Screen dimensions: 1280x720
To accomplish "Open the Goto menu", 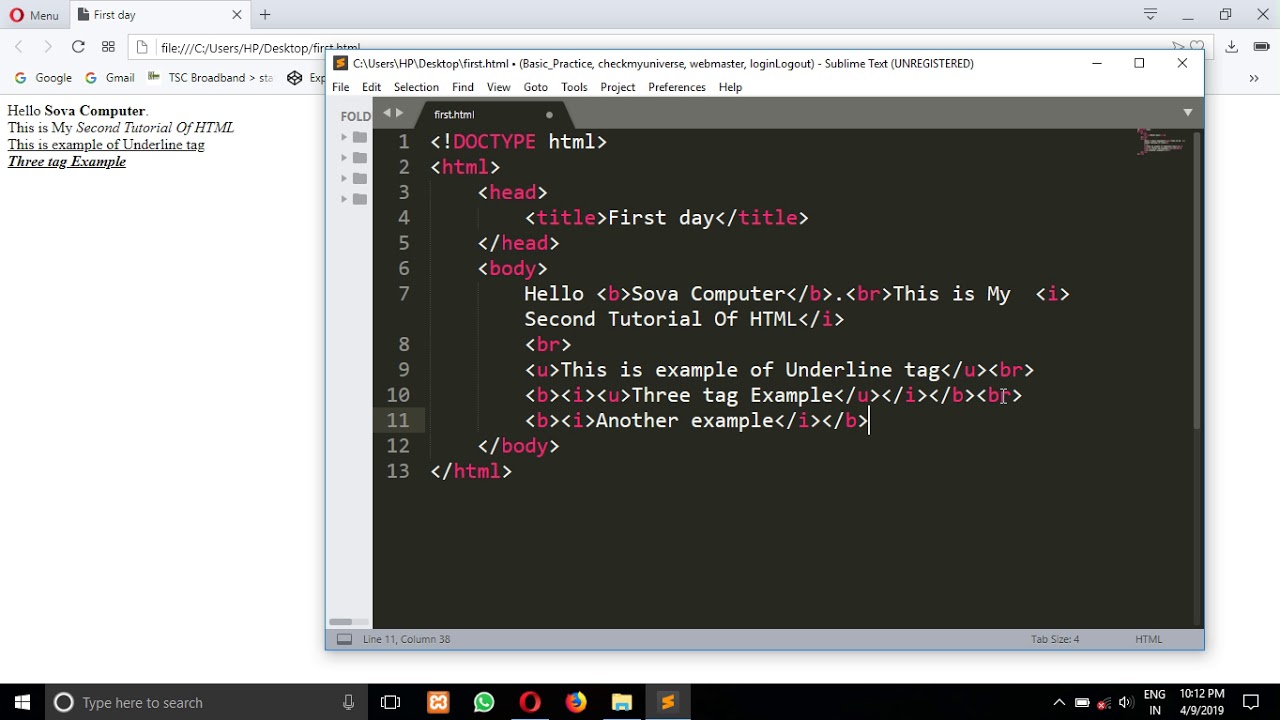I will (x=536, y=87).
